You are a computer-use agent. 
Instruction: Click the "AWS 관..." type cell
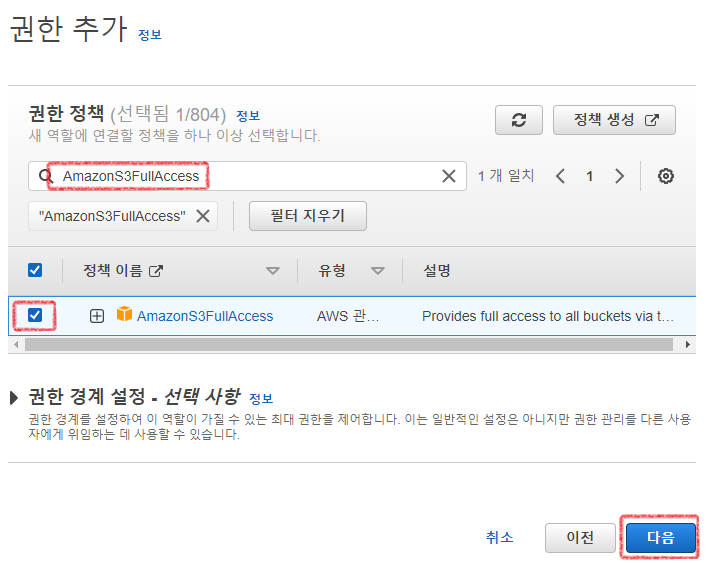[348, 316]
